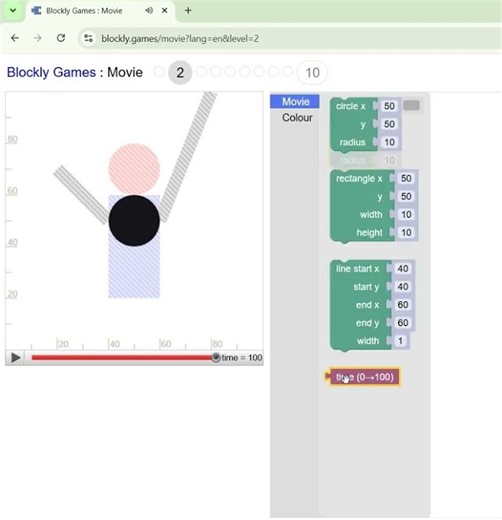Edit line end y value 60
This screenshot has width=502, height=520.
(x=403, y=323)
